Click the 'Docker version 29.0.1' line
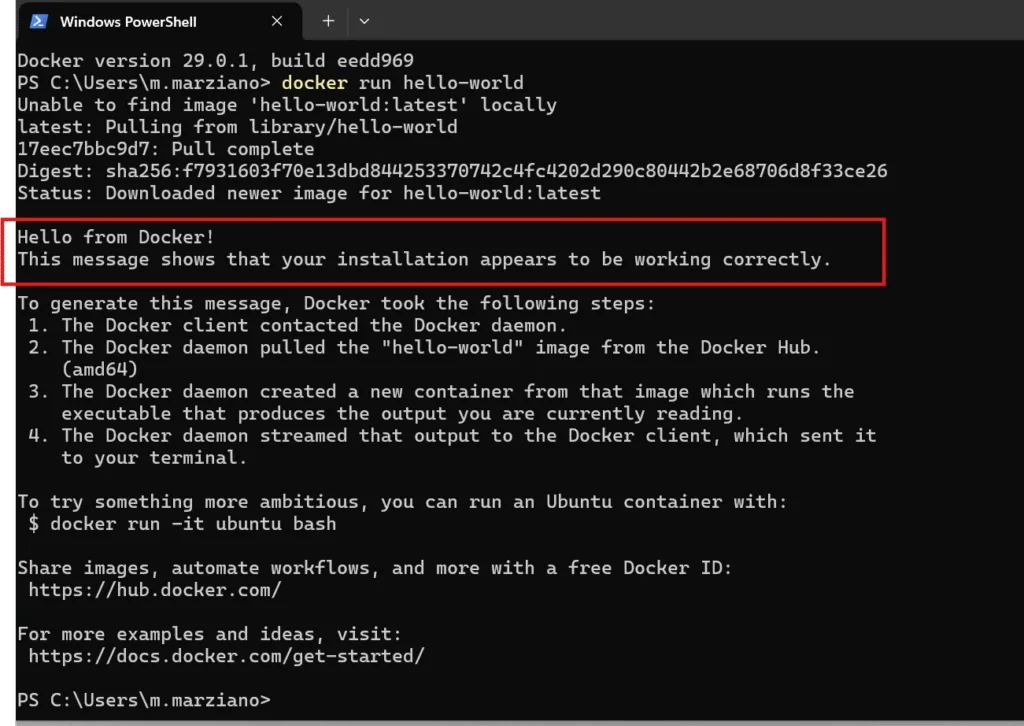Image resolution: width=1024 pixels, height=726 pixels. [215, 61]
